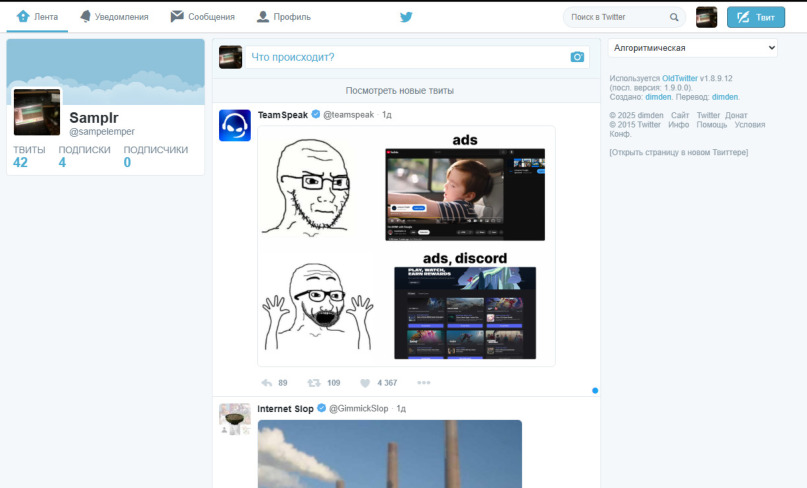
Task: Open account menu via header avatar
Action: point(706,17)
